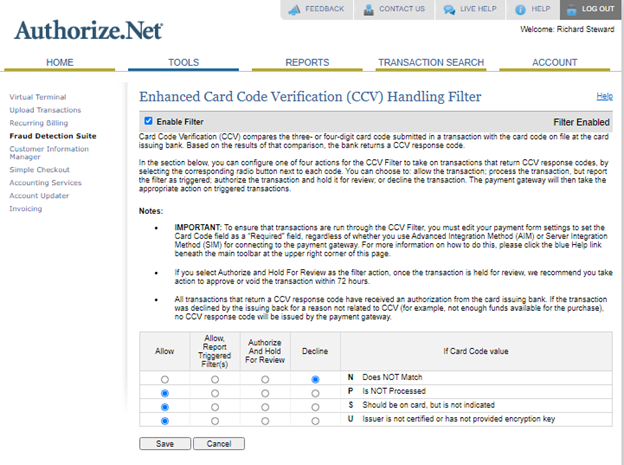Open Customer Information Manager link

(x=49, y=152)
